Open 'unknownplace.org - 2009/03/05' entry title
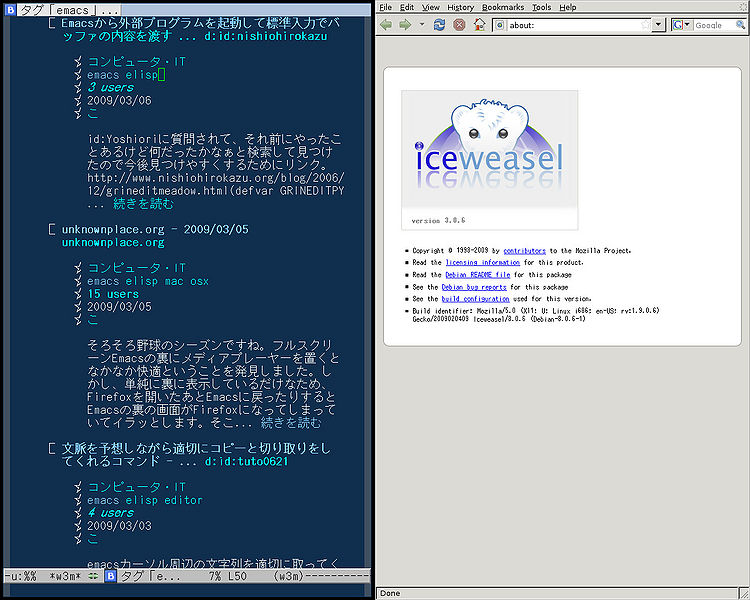This screenshot has width=750, height=600. click(155, 229)
